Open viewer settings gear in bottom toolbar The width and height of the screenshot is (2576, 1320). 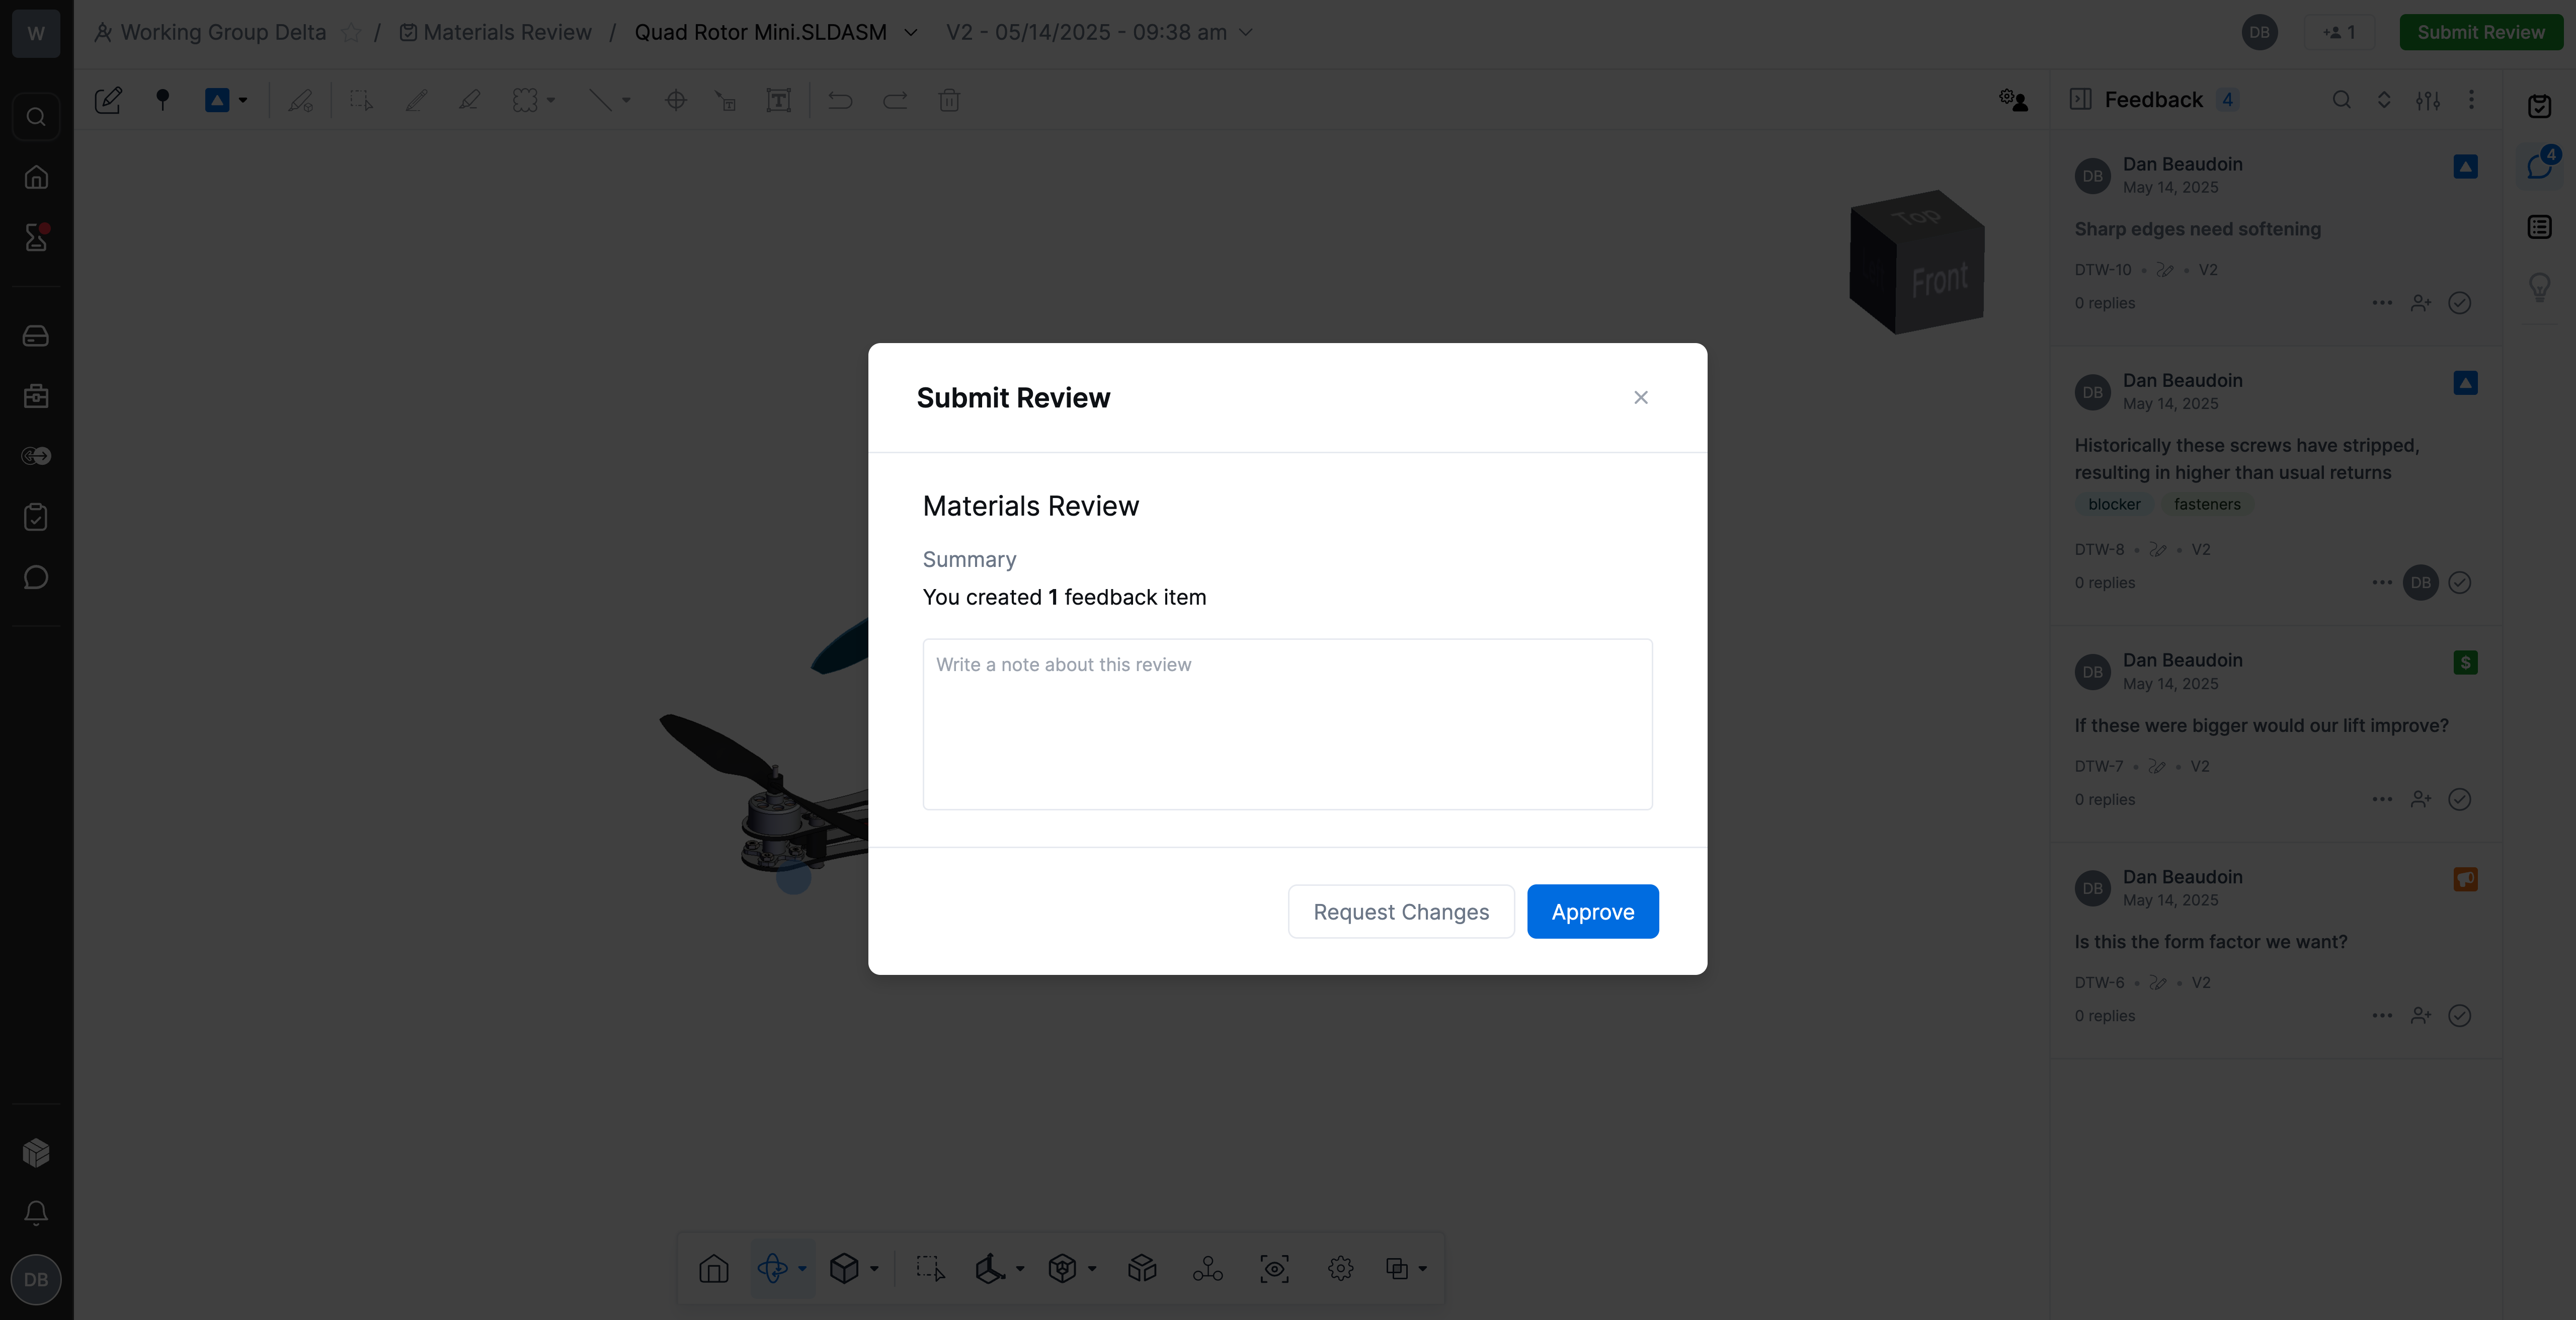coord(1341,1269)
